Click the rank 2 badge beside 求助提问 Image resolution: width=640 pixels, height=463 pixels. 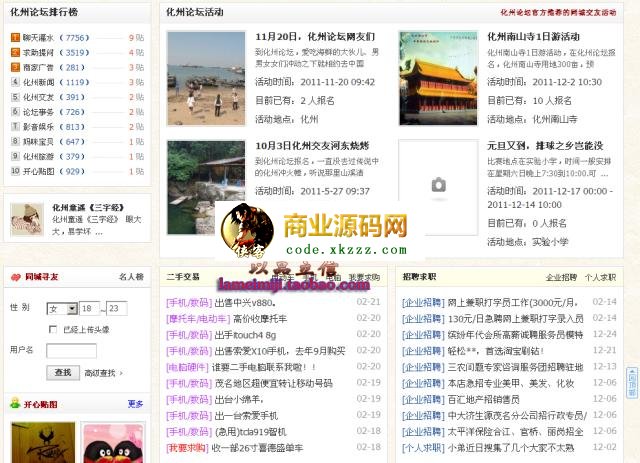pyautogui.click(x=15, y=53)
